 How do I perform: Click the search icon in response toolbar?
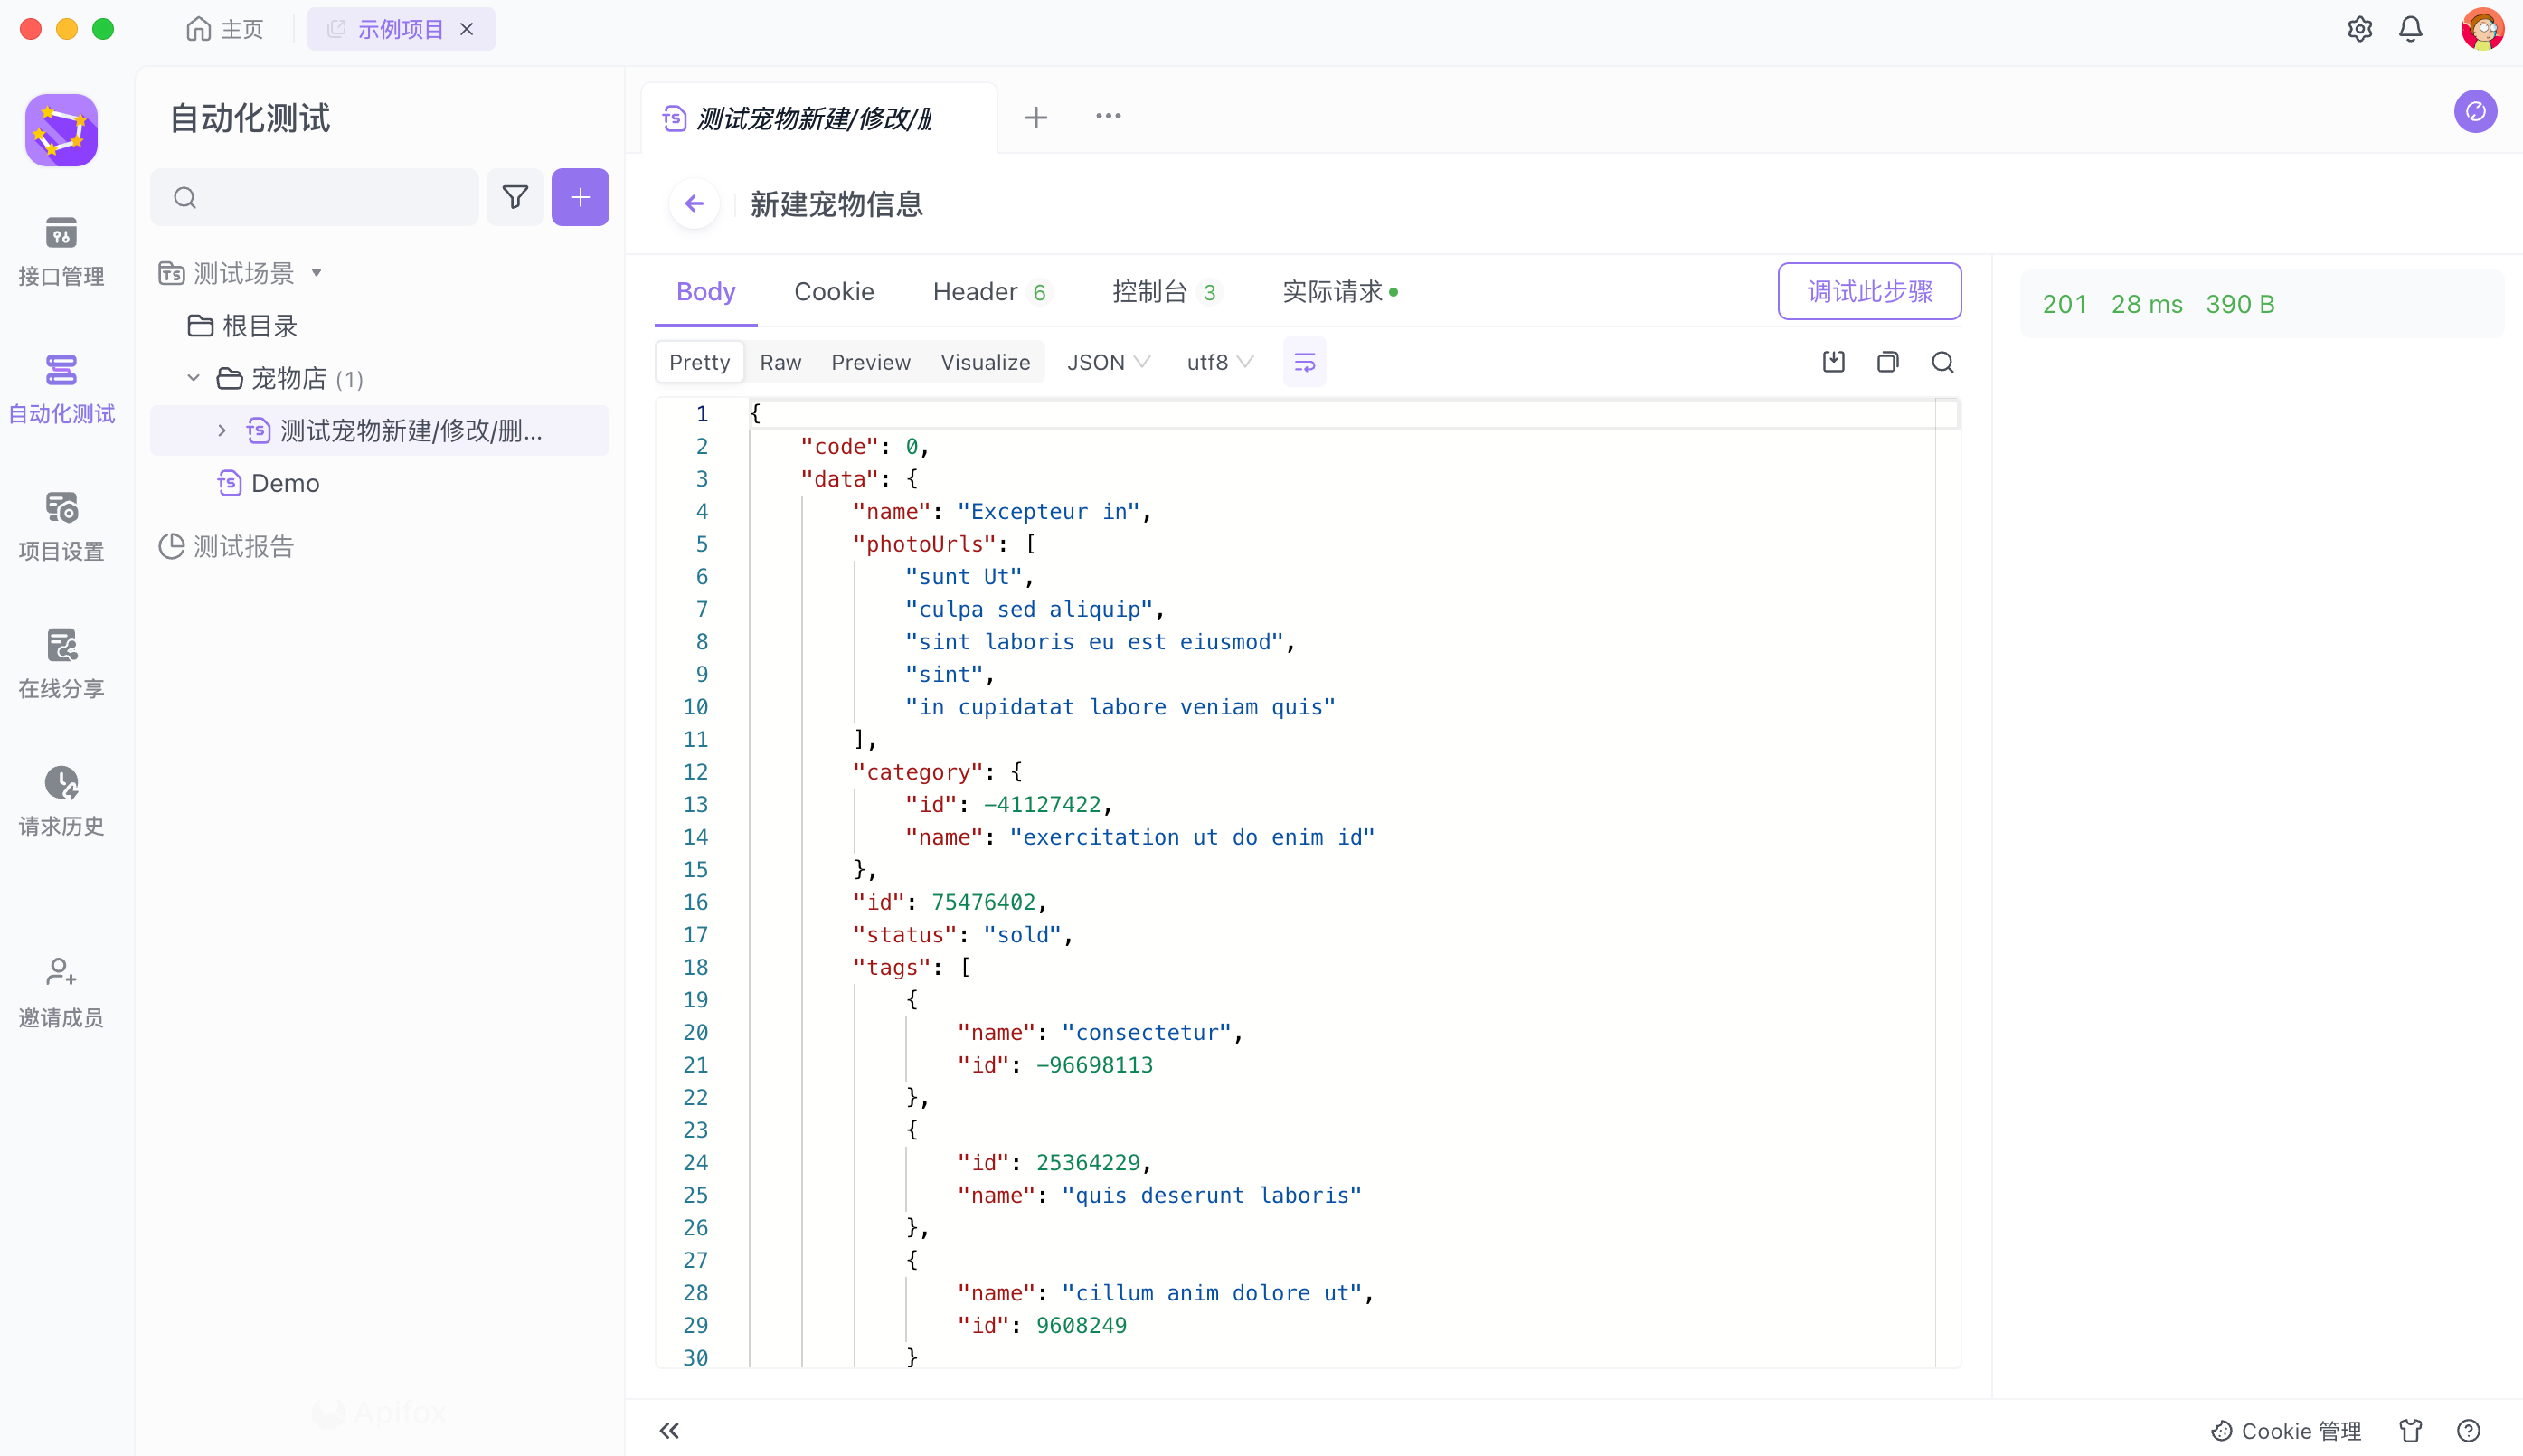[1942, 362]
